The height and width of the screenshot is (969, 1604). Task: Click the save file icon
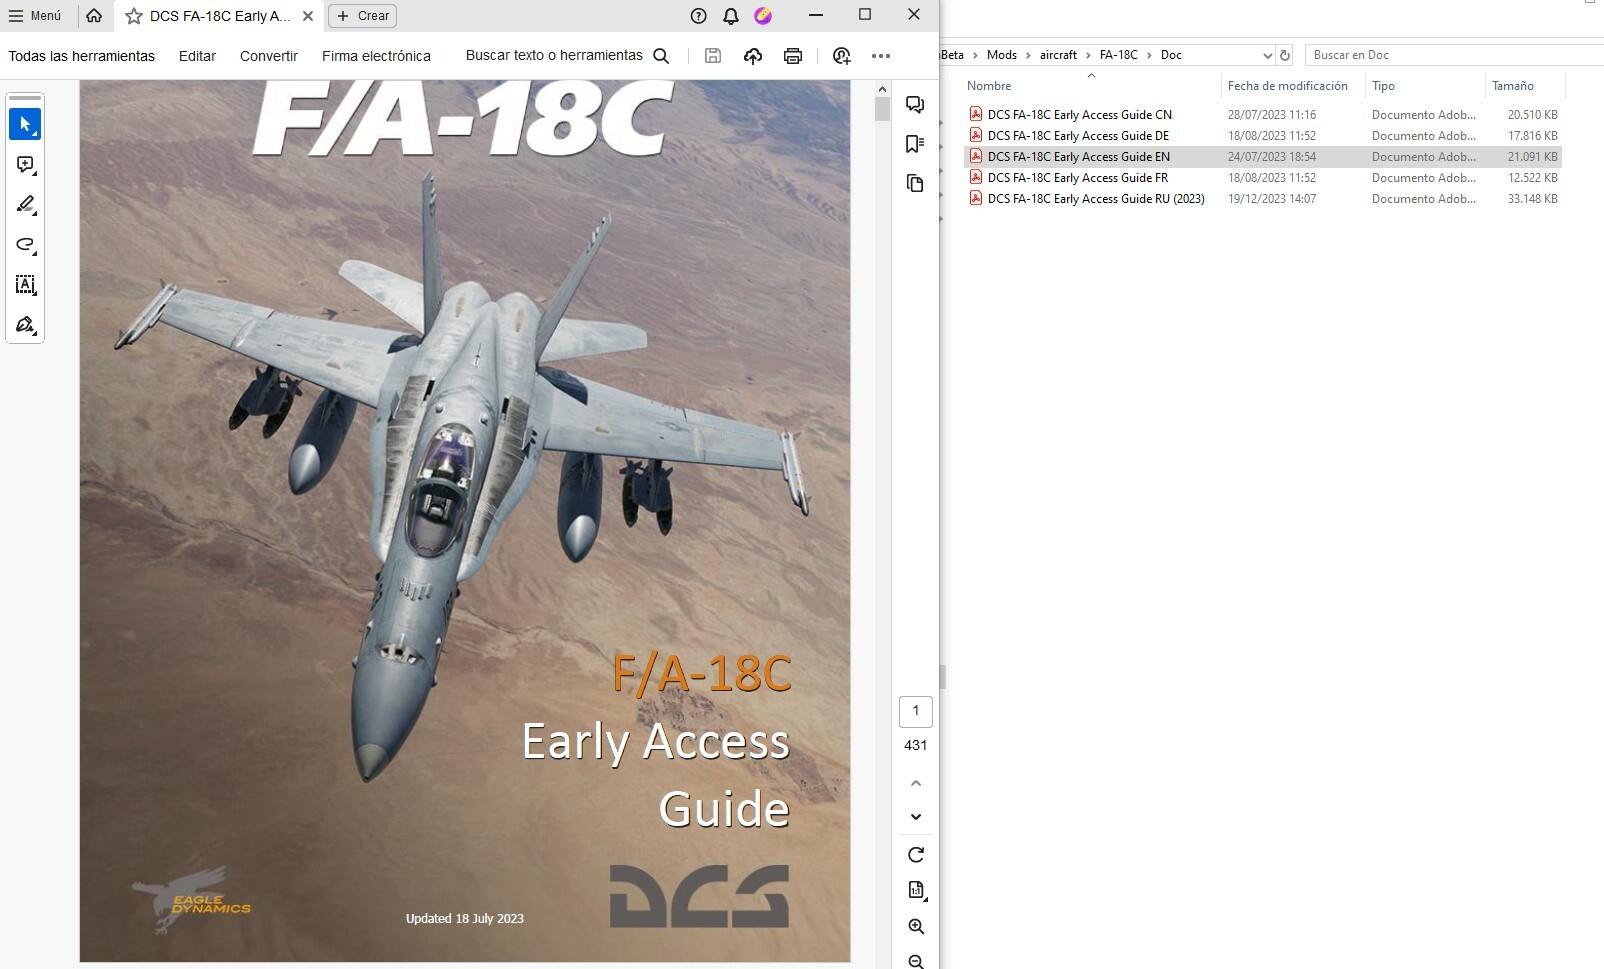click(713, 56)
